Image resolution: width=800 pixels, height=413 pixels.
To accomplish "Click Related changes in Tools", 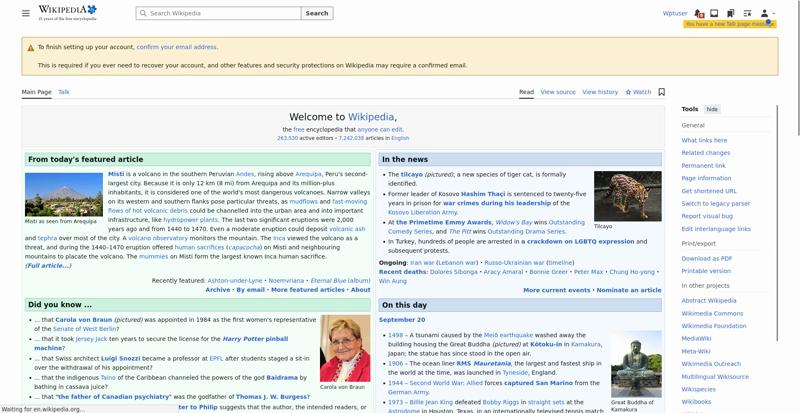I will tap(706, 153).
